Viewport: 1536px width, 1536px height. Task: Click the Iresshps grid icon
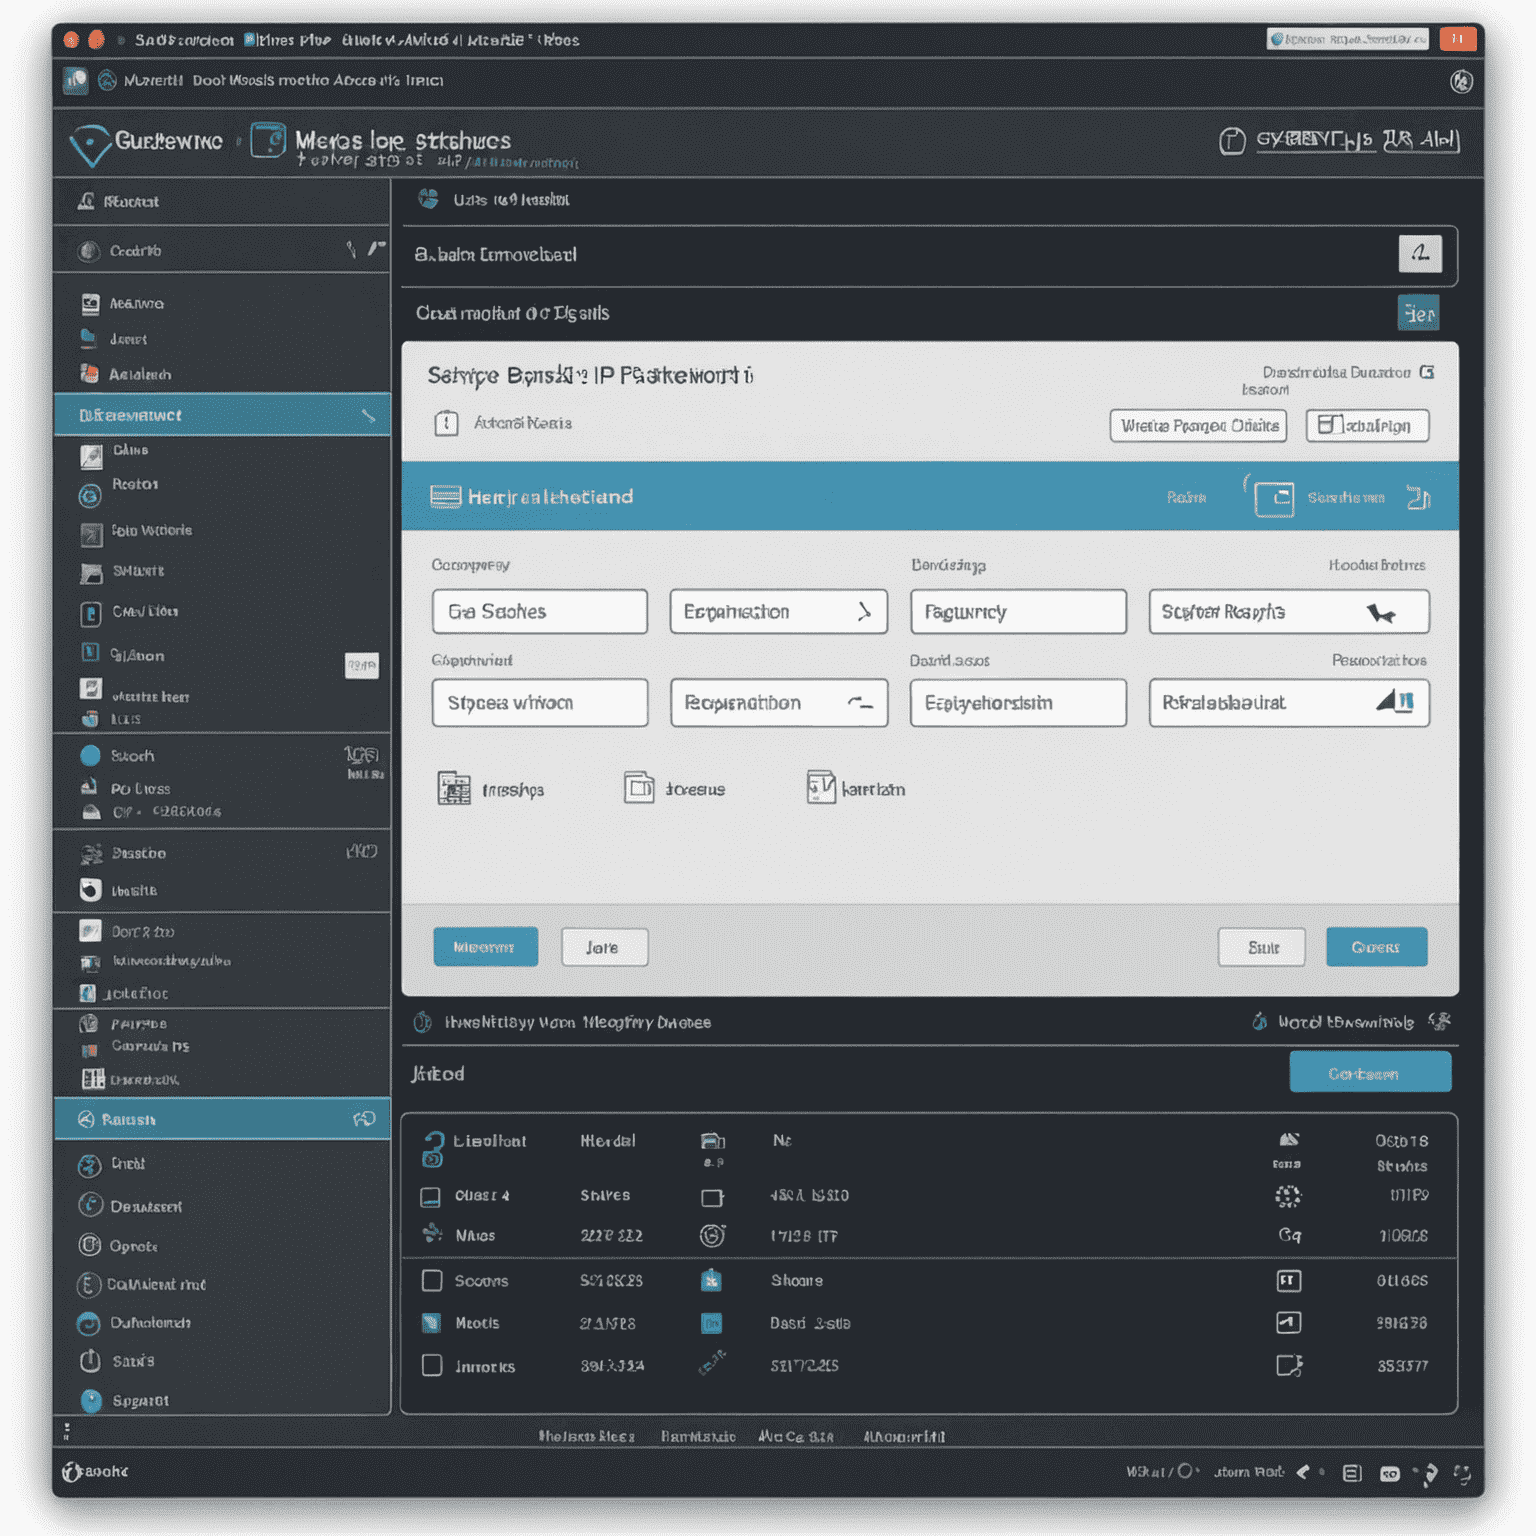(454, 789)
